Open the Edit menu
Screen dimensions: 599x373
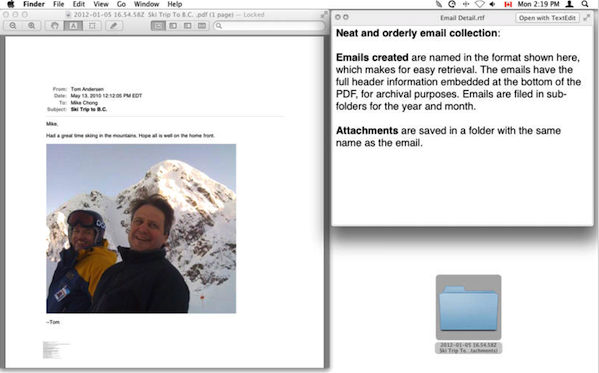pyautogui.click(x=79, y=4)
